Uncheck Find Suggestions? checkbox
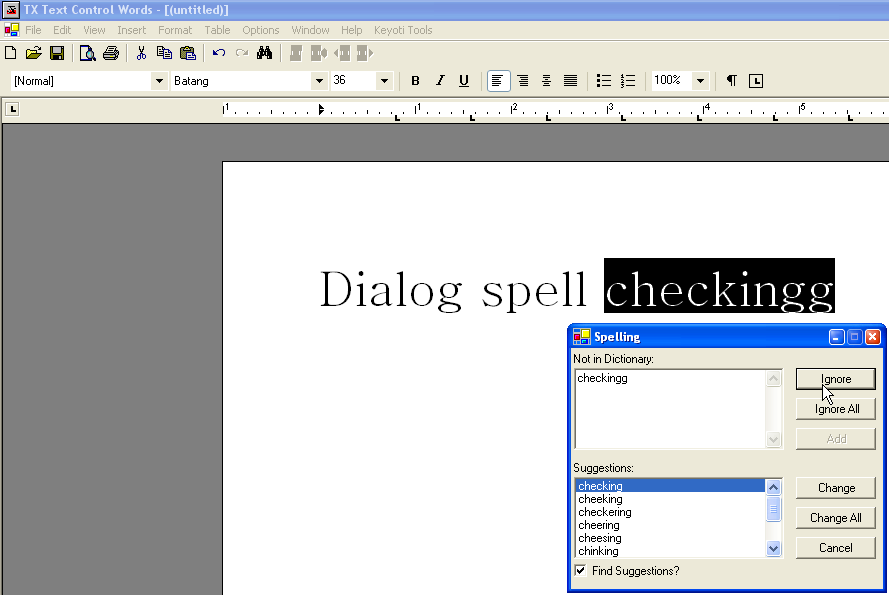The width and height of the screenshot is (889, 595). coord(581,571)
